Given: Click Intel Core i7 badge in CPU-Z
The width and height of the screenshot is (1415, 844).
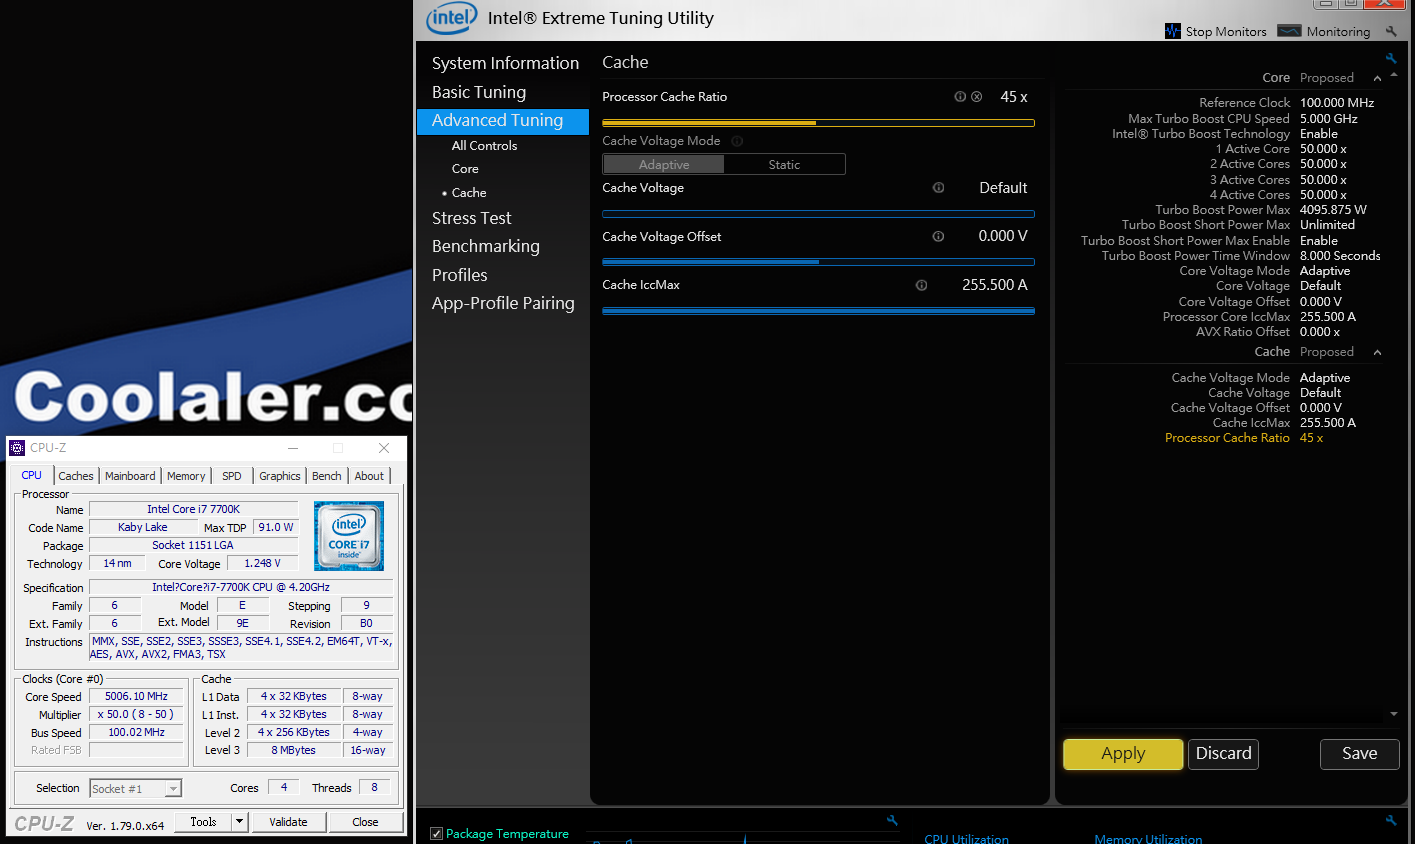Looking at the screenshot, I should point(349,536).
